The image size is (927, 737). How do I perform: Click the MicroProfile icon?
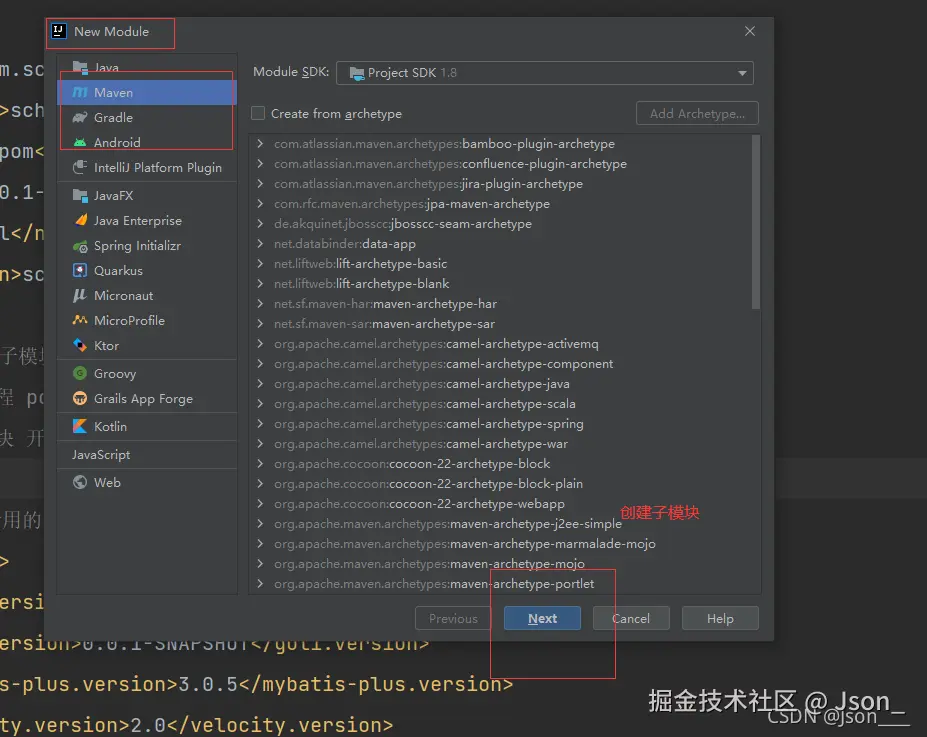coord(80,320)
